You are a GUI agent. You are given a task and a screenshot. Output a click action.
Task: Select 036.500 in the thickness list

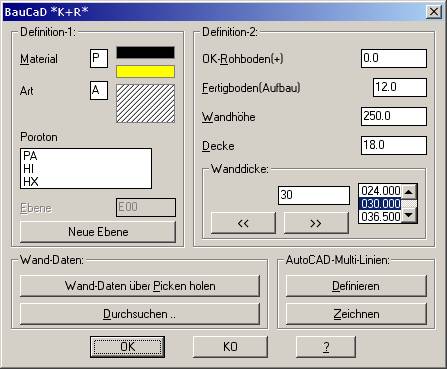point(381,217)
